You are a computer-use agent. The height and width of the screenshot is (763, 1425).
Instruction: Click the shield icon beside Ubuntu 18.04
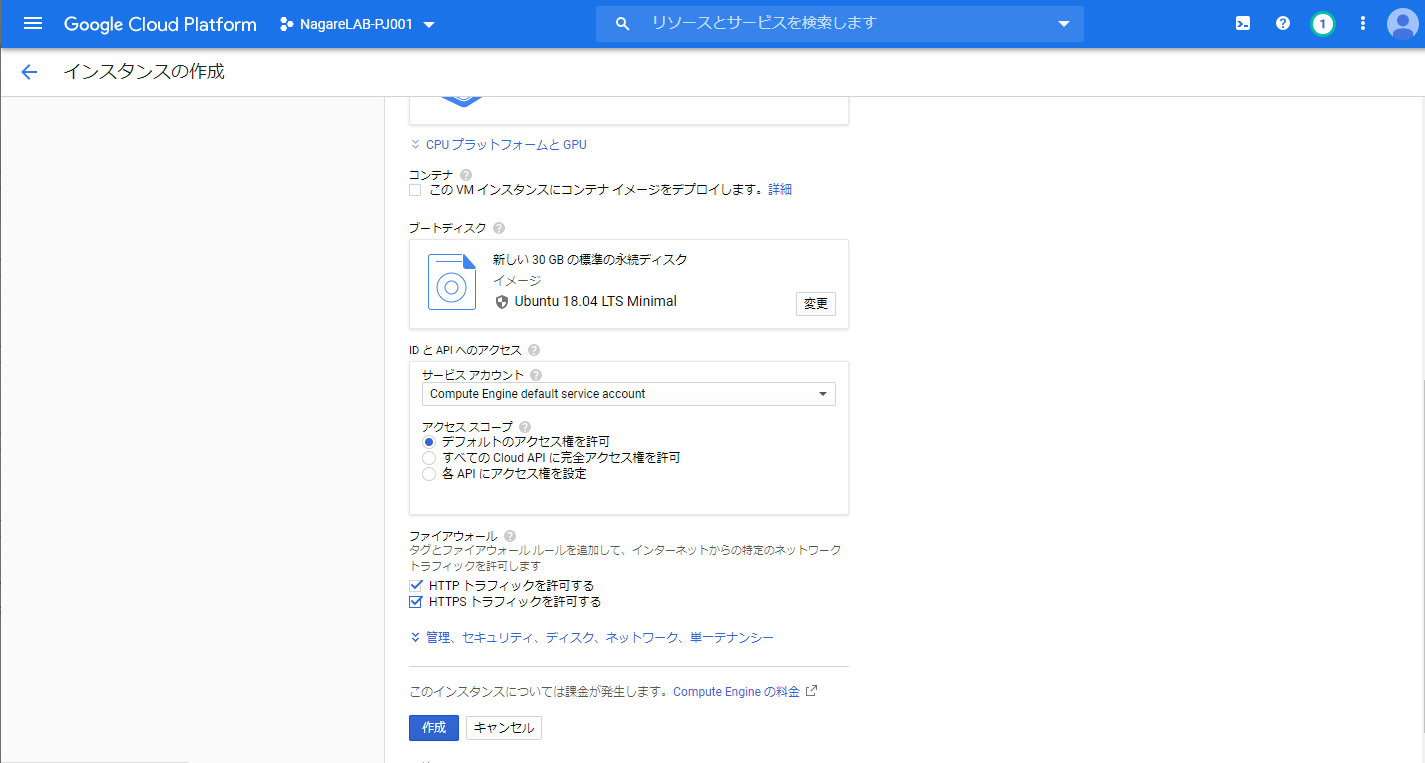pyautogui.click(x=502, y=302)
